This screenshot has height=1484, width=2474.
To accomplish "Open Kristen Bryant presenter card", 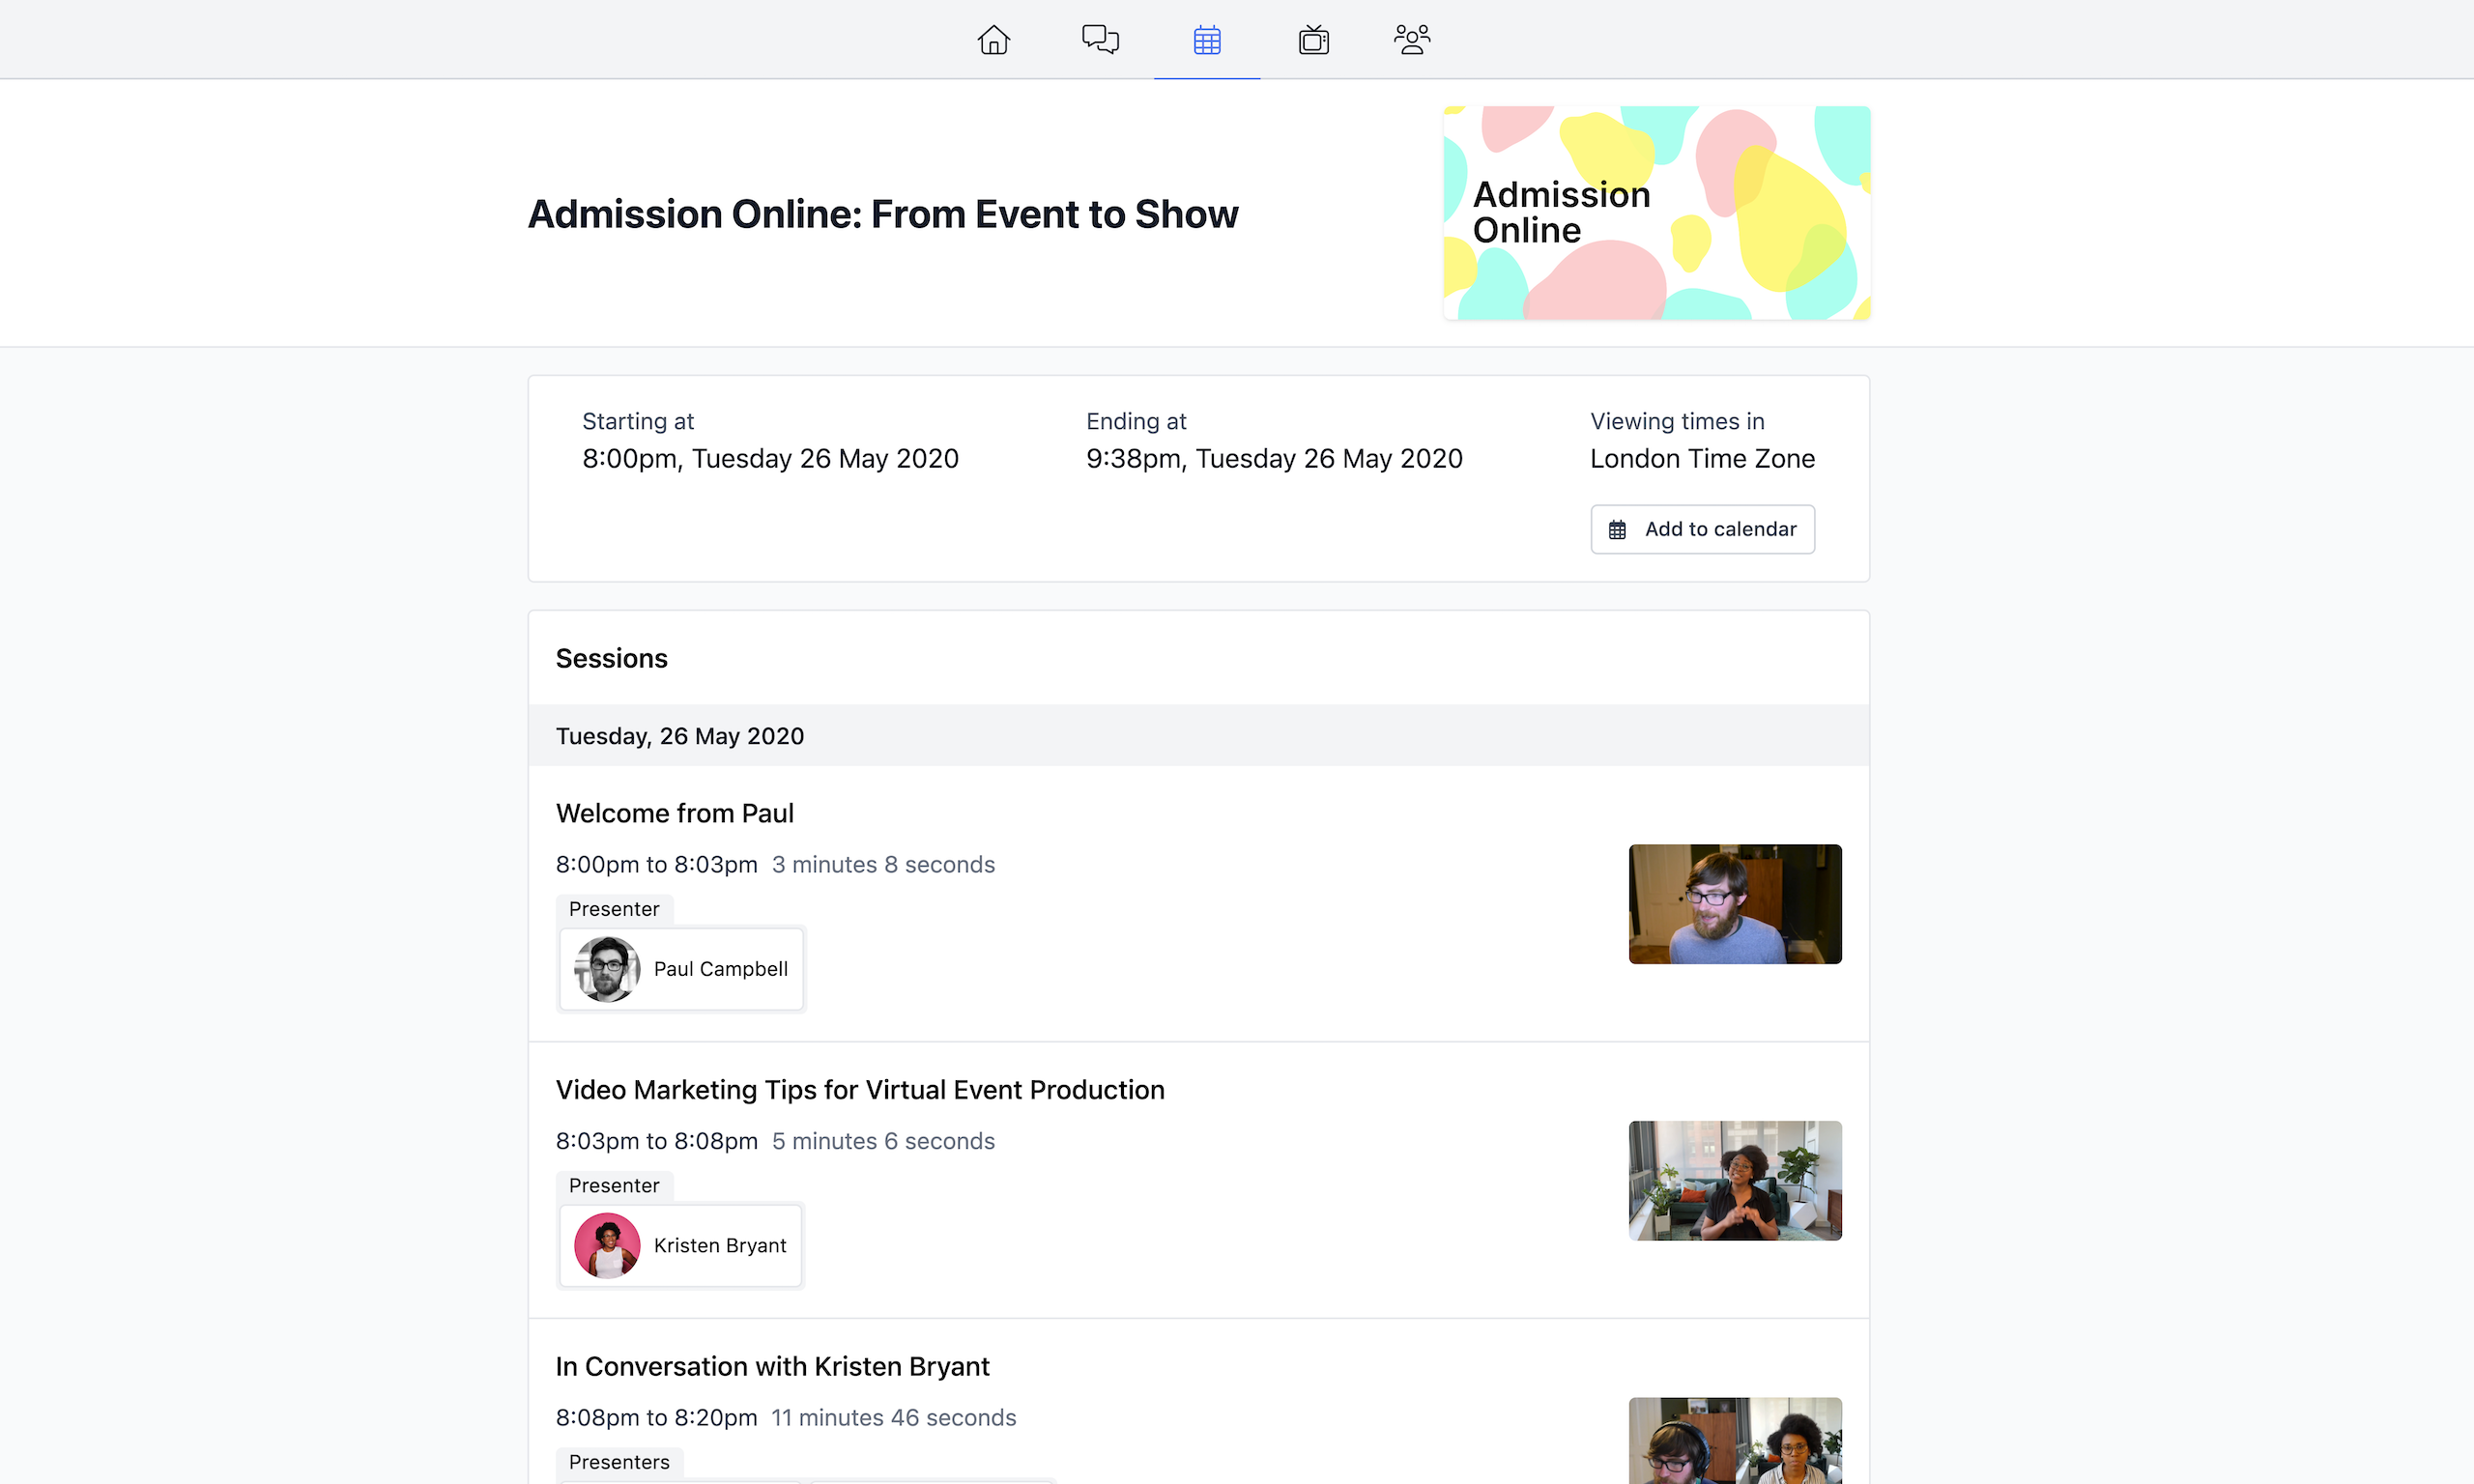I will click(720, 1245).
